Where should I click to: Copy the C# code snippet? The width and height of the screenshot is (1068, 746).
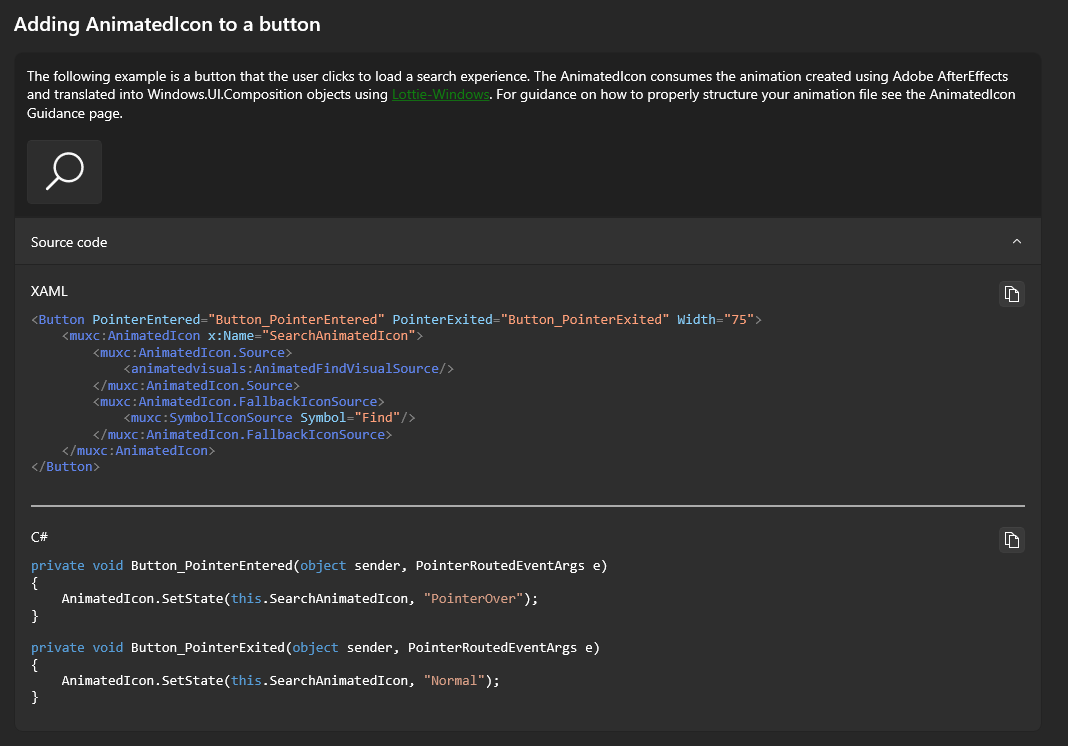click(1011, 540)
